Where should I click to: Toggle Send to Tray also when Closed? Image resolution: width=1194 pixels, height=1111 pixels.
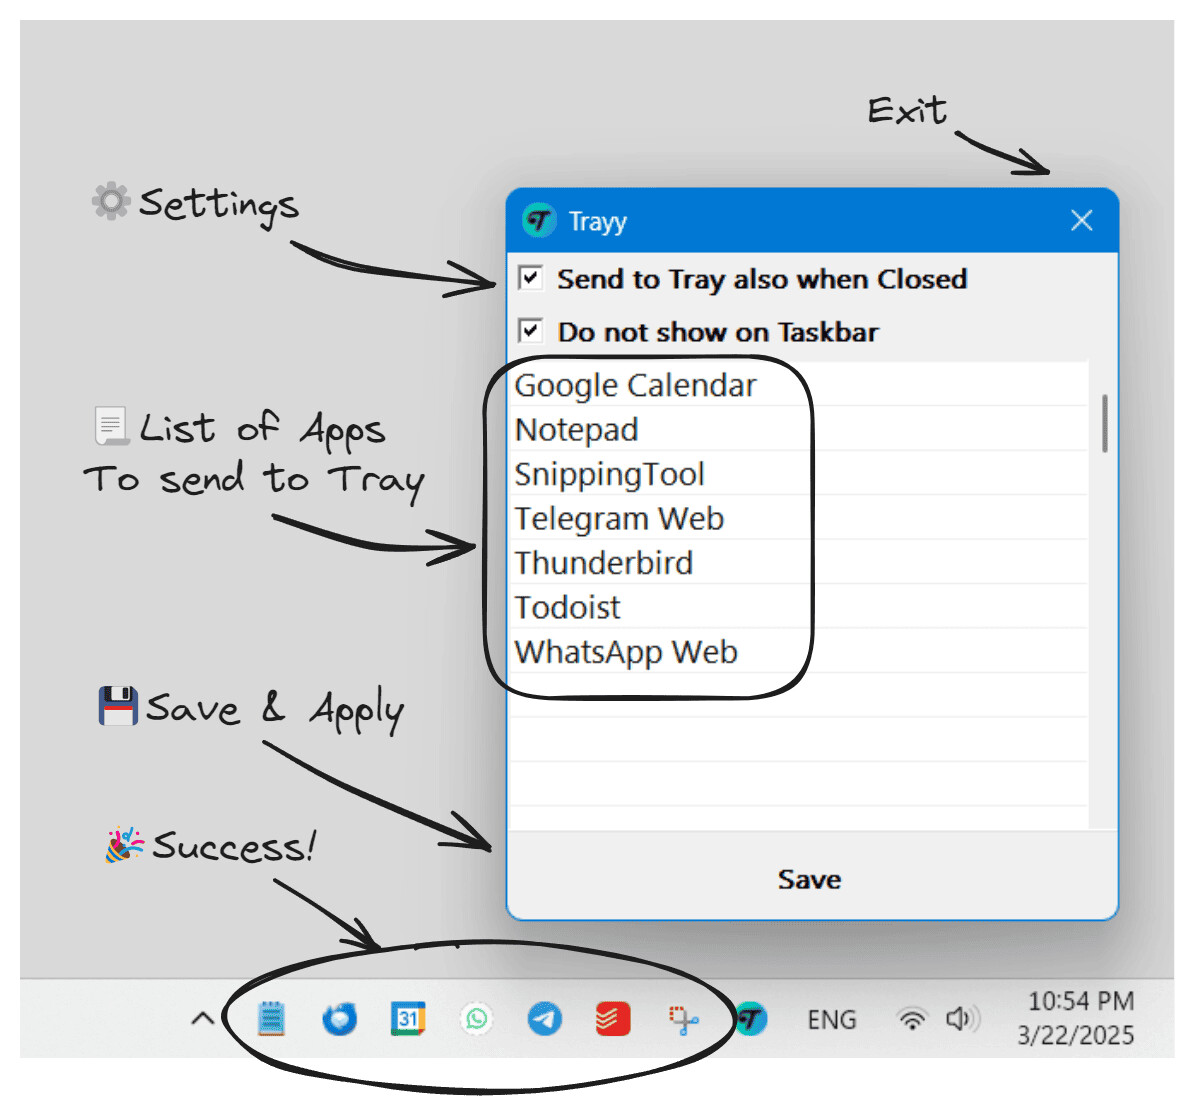pyautogui.click(x=531, y=279)
